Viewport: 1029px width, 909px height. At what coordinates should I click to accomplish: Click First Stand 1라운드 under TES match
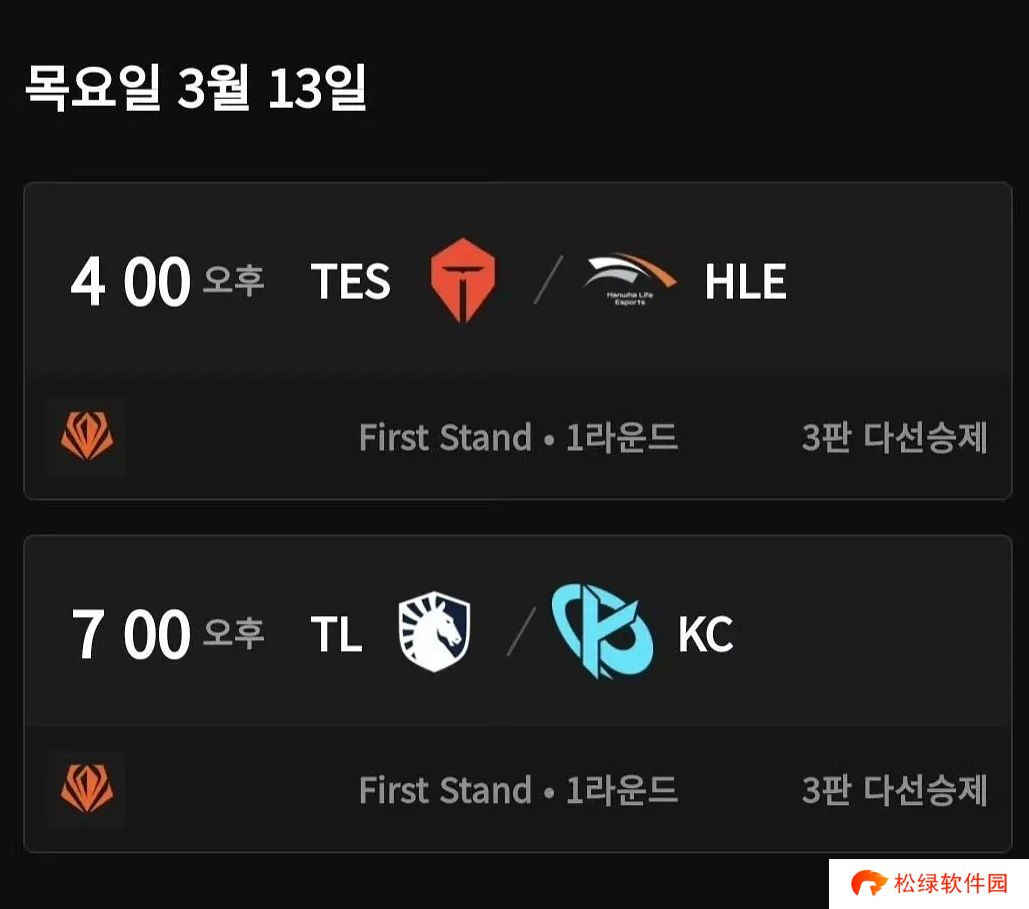518,437
